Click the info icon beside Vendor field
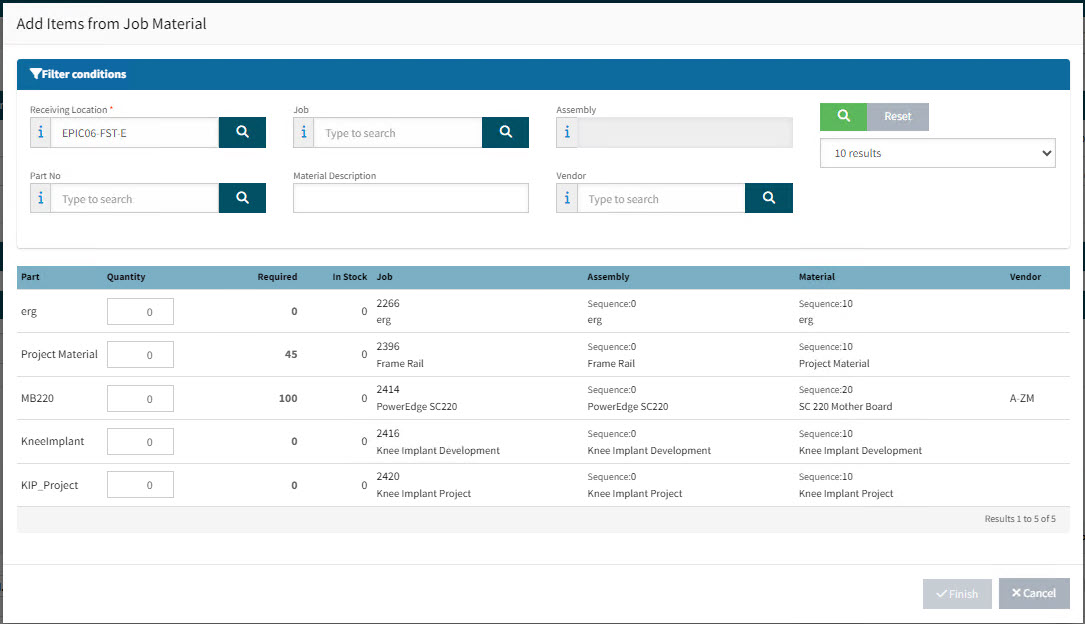This screenshot has height=624, width=1085. coord(567,198)
